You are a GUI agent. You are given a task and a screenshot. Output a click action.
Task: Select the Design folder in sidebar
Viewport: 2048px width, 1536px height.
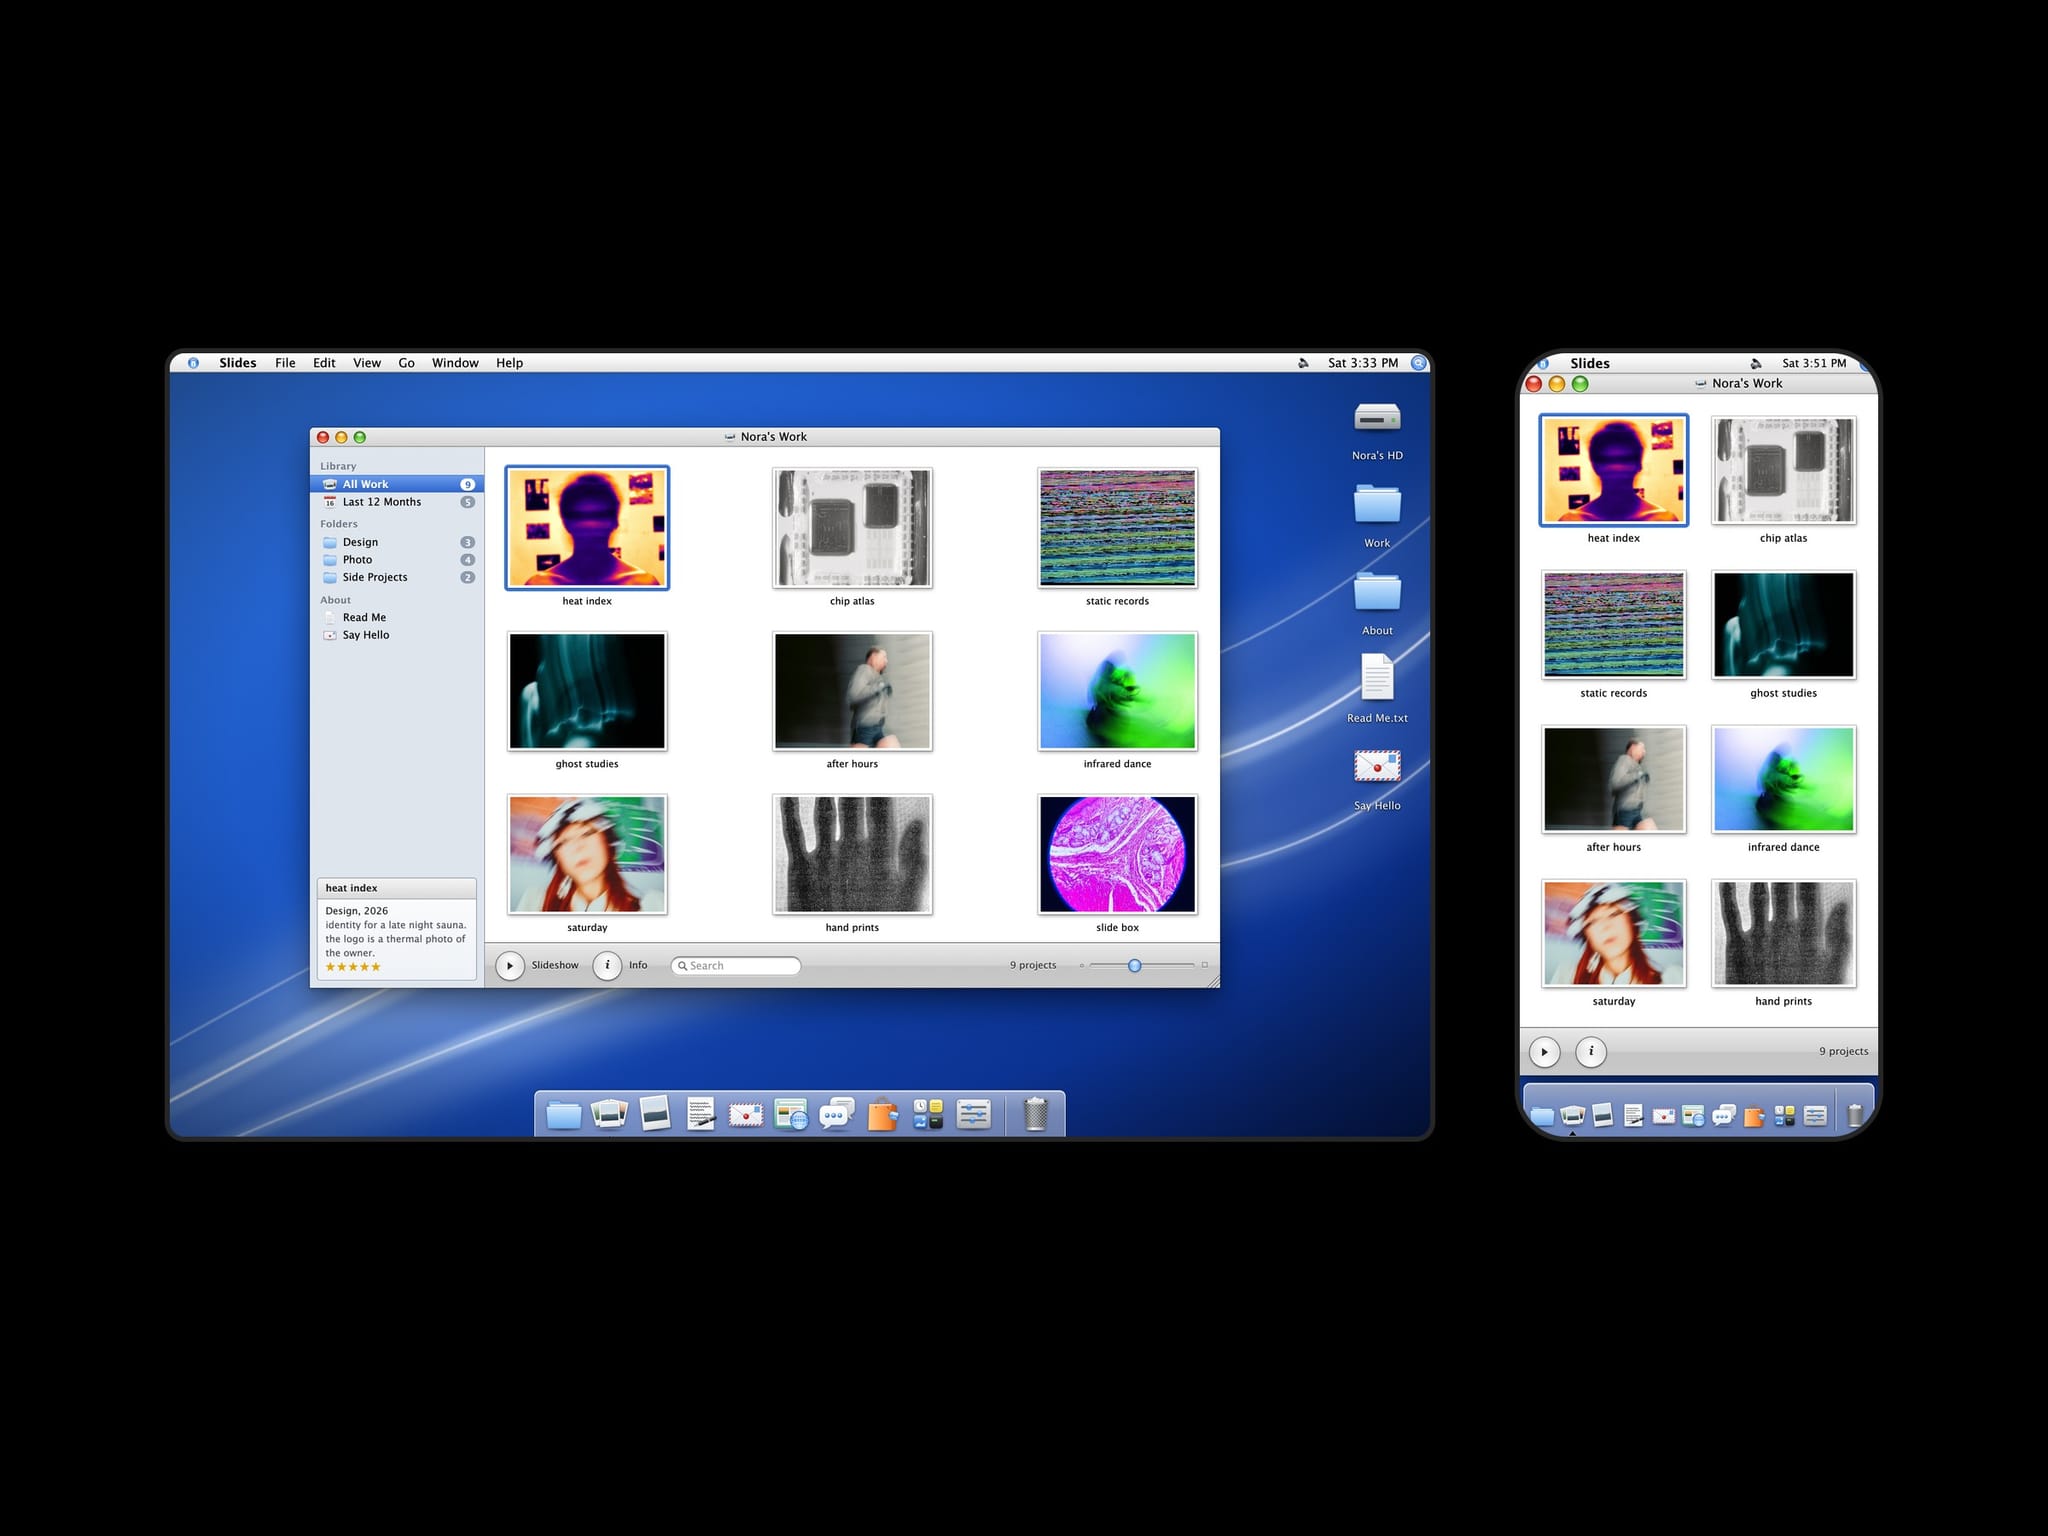pos(397,542)
